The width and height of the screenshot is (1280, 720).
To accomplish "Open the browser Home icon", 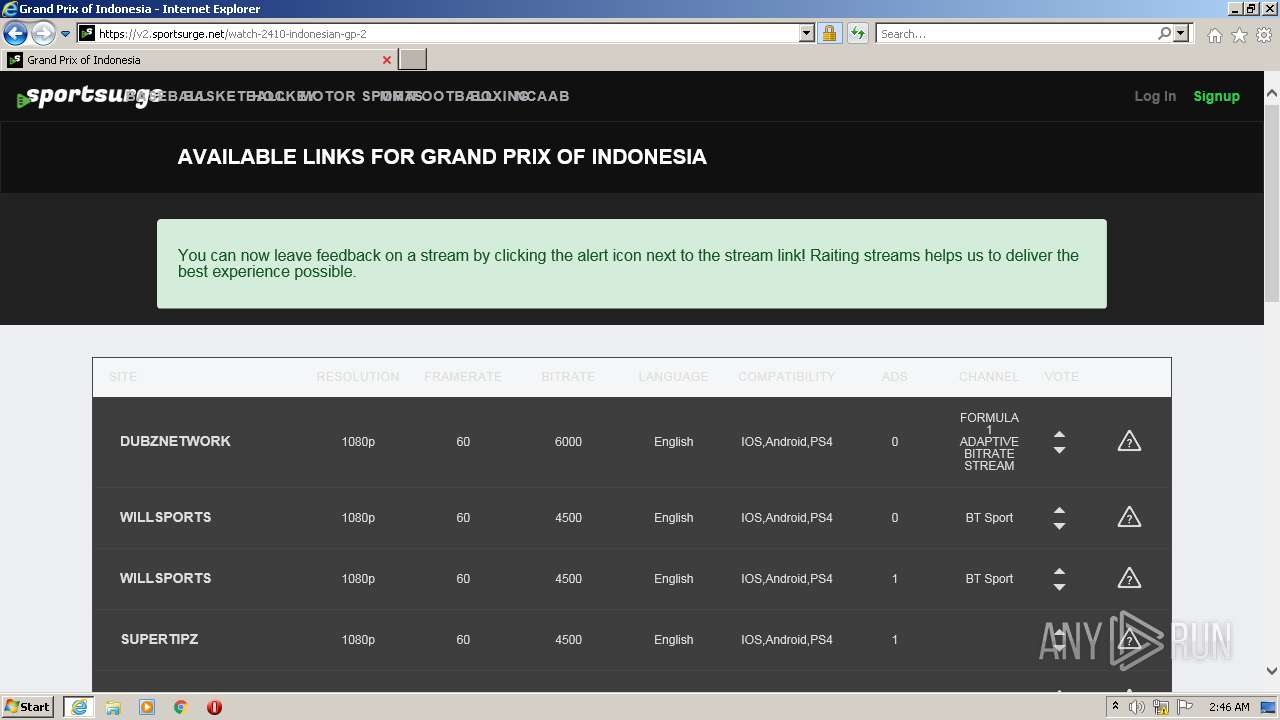I will tap(1214, 35).
